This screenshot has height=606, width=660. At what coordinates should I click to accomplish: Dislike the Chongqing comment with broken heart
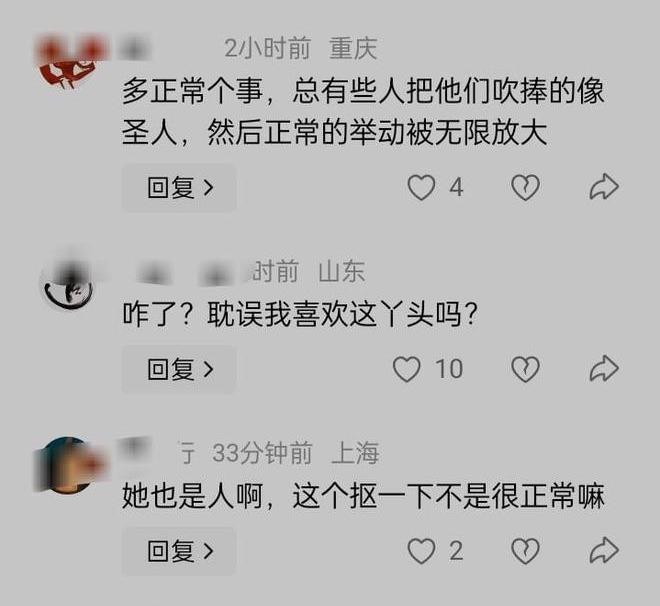tap(525, 187)
